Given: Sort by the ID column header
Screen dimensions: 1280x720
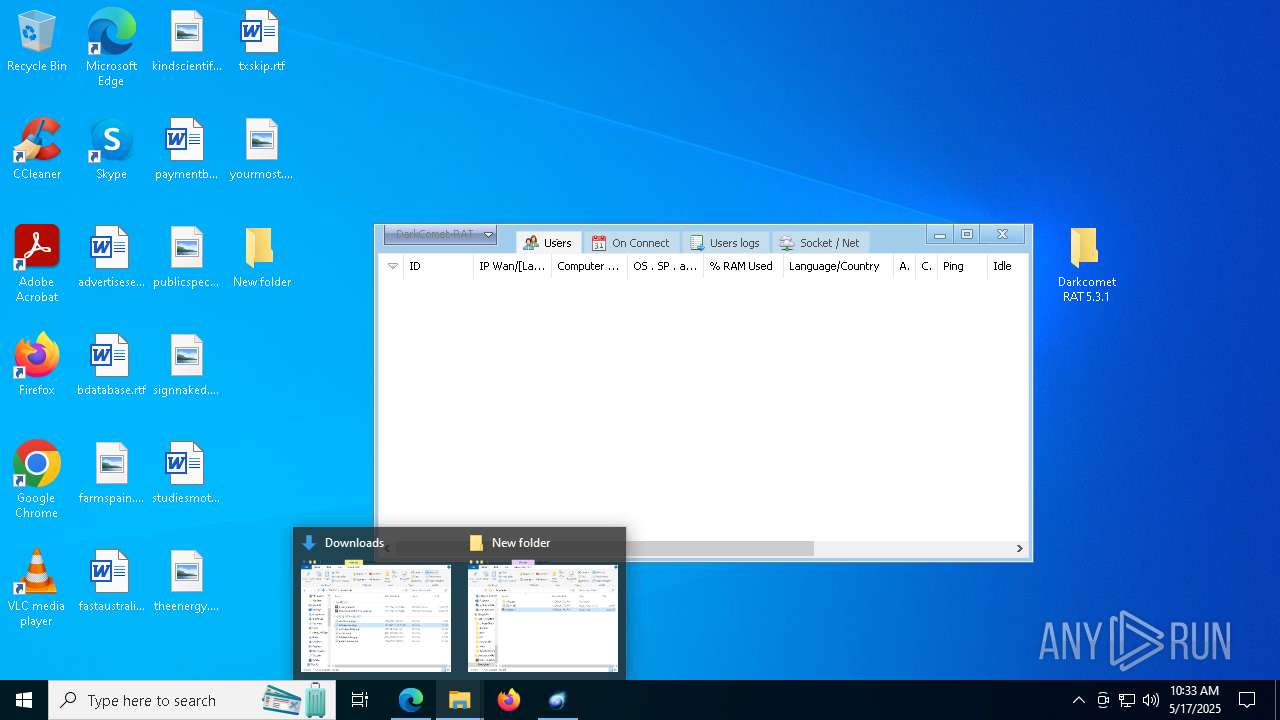Looking at the screenshot, I should tap(438, 266).
